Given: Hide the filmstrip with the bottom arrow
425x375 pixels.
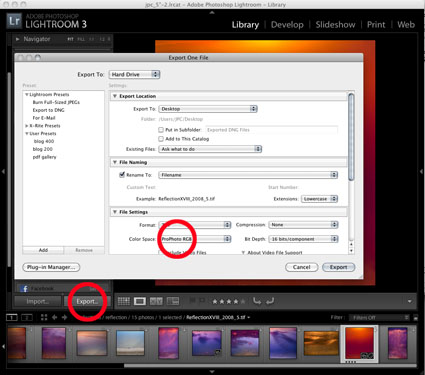Looking at the screenshot, I should pyautogui.click(x=212, y=371).
